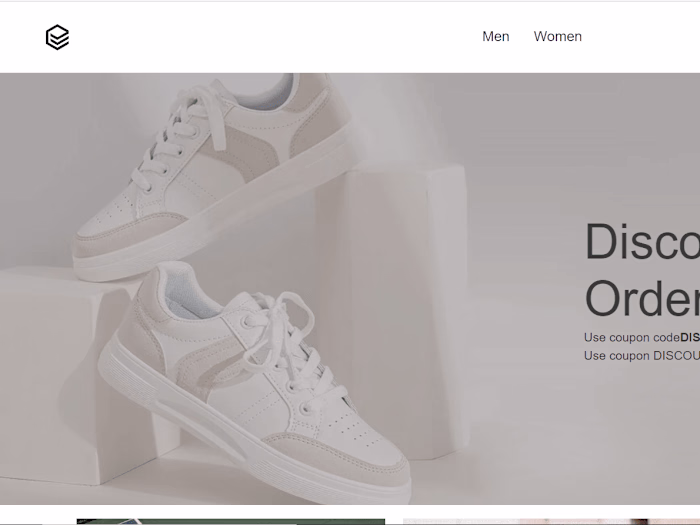Open the Men menu item
This screenshot has width=700, height=525.
(496, 37)
